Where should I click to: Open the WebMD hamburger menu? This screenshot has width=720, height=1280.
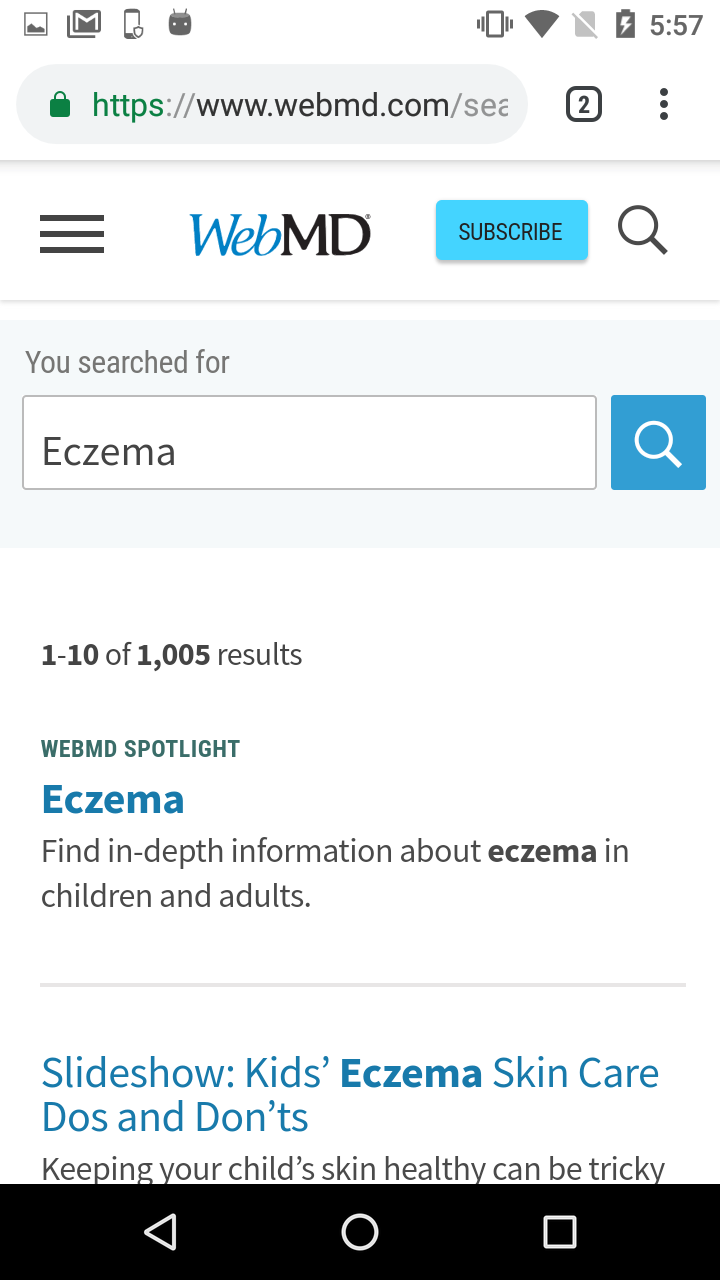click(x=72, y=234)
